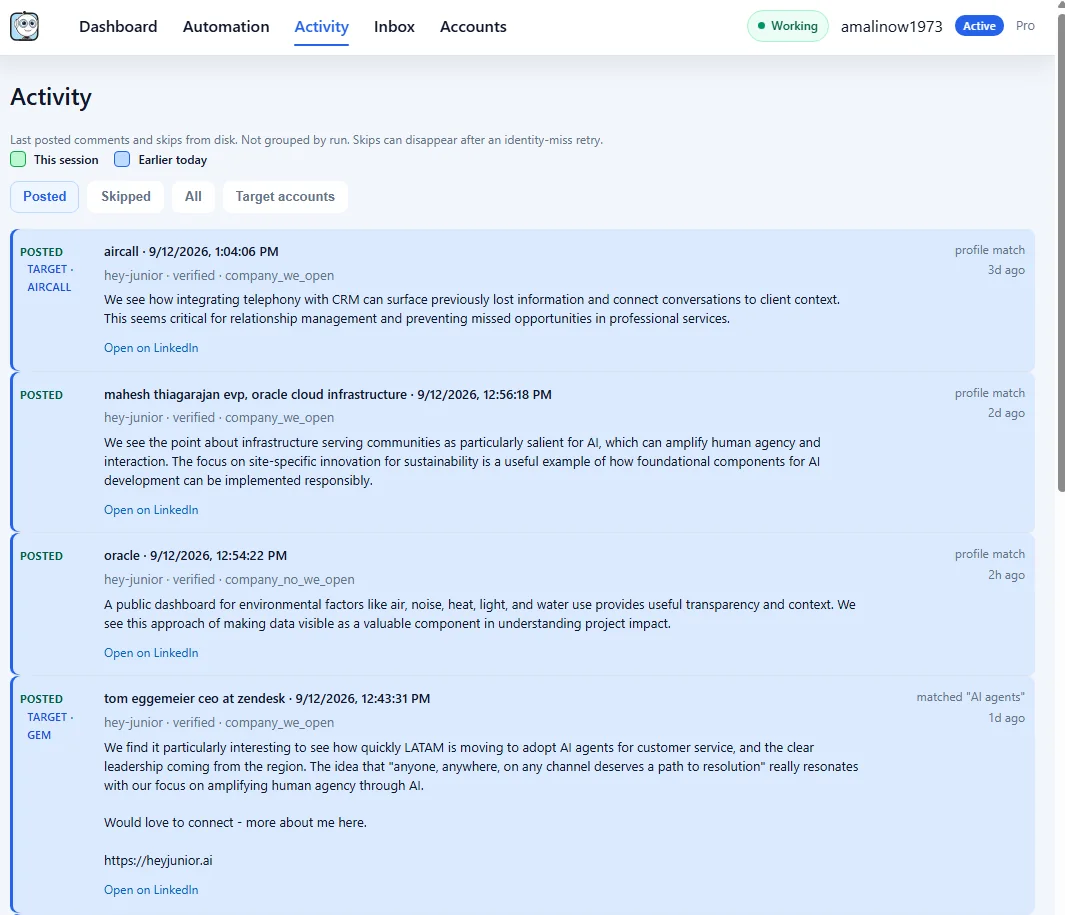
Task: Click the 1d ago timestamp
Action: point(1006,718)
